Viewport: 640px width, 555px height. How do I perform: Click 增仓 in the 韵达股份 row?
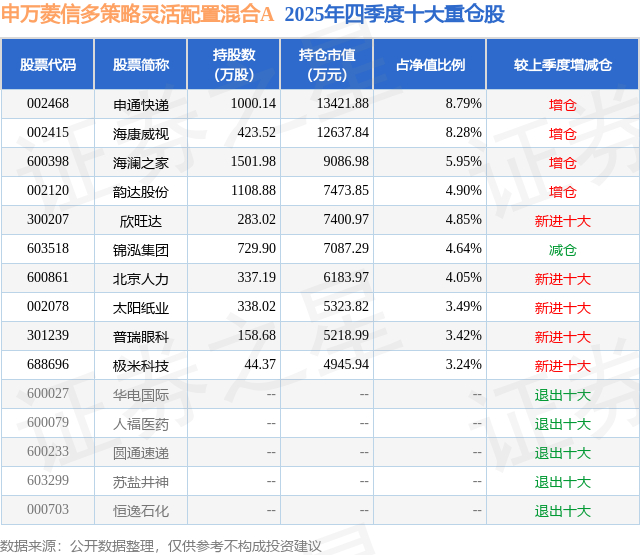click(x=563, y=192)
